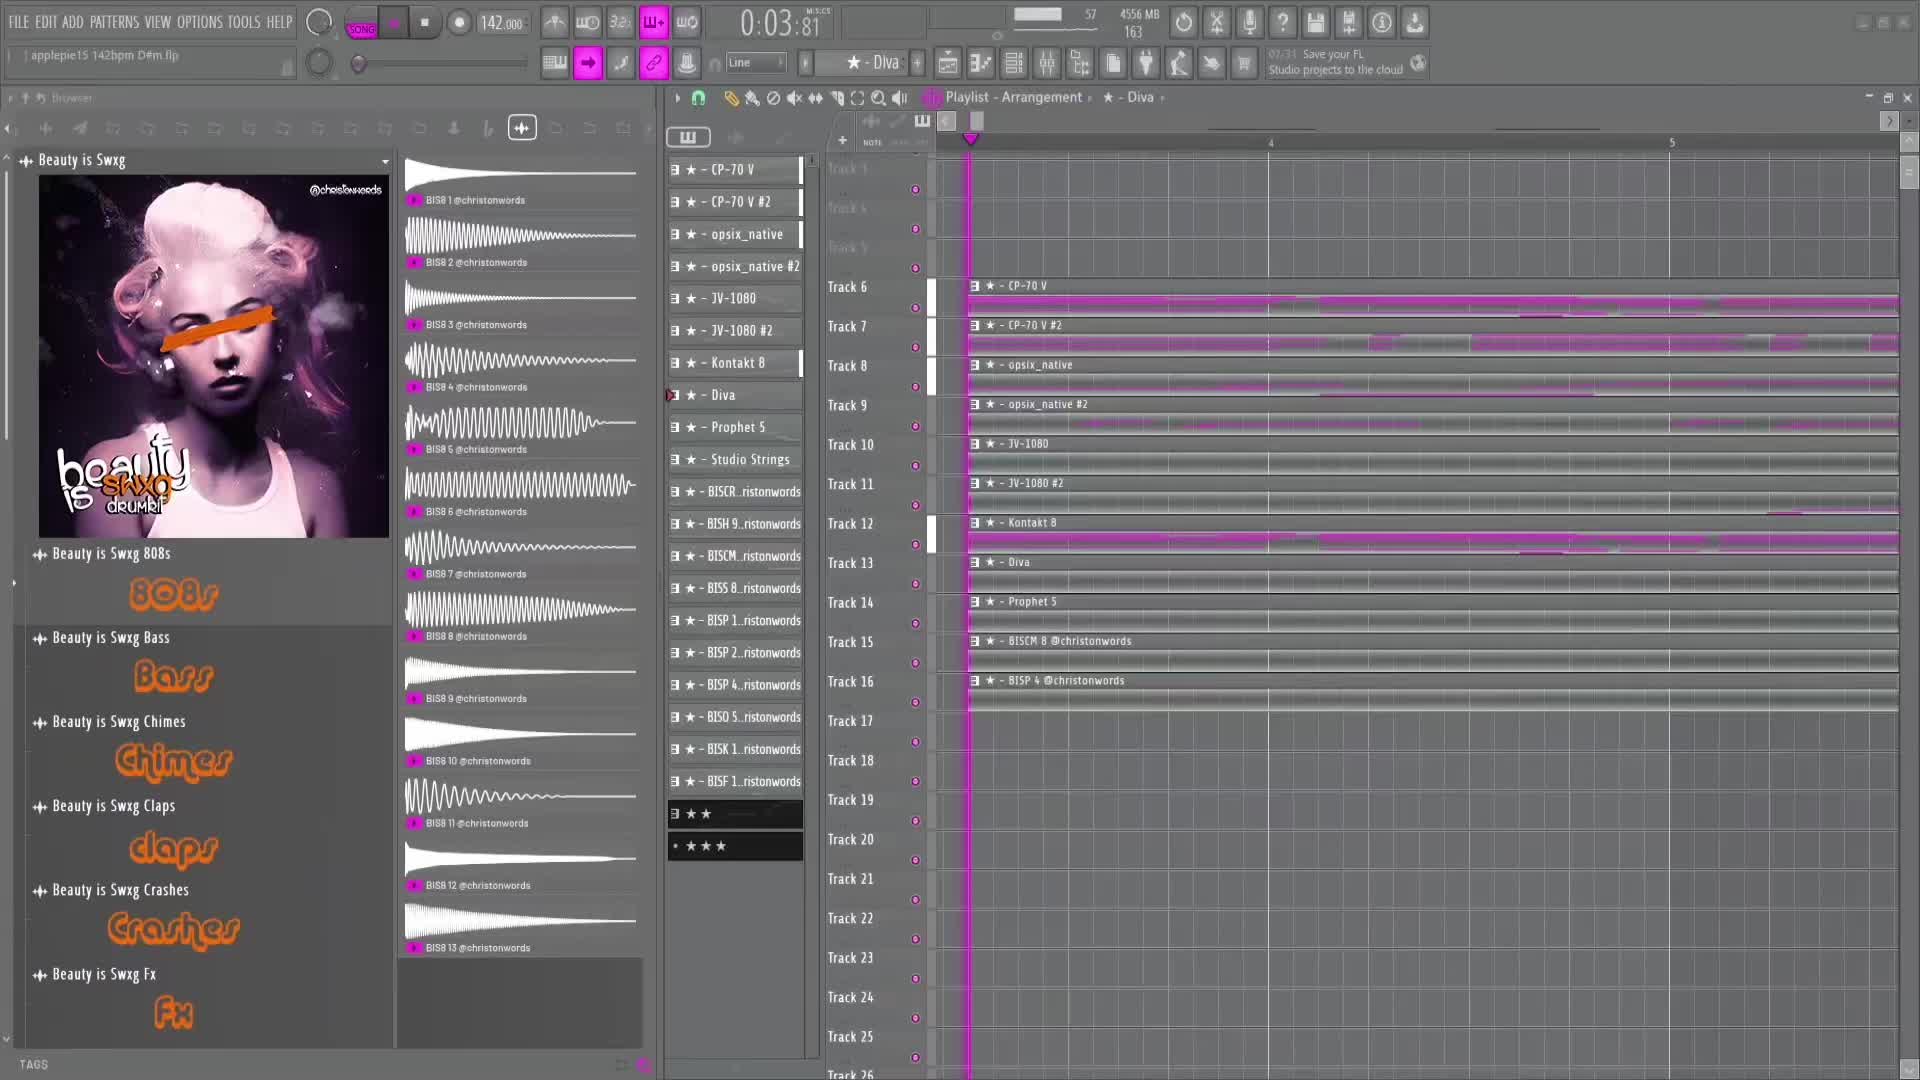The image size is (1920, 1080).
Task: Open the PATTERNS menu
Action: coord(114,22)
